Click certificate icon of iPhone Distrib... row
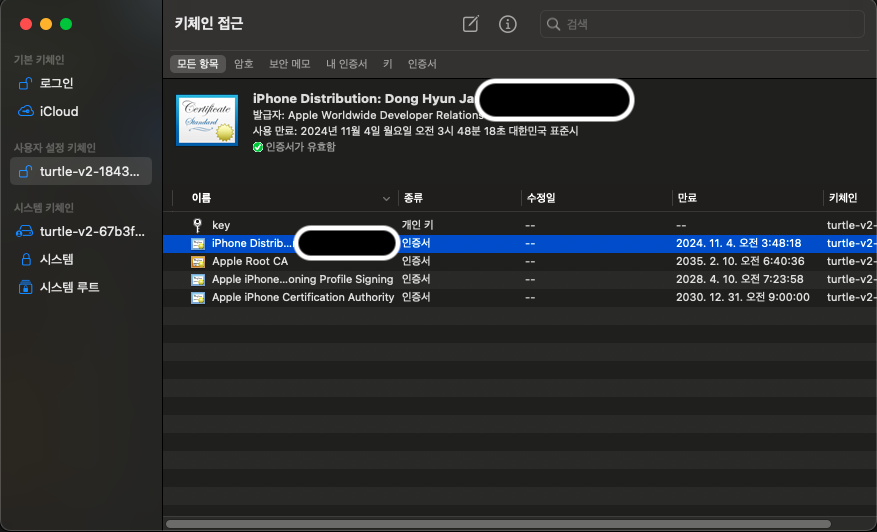 [x=198, y=243]
